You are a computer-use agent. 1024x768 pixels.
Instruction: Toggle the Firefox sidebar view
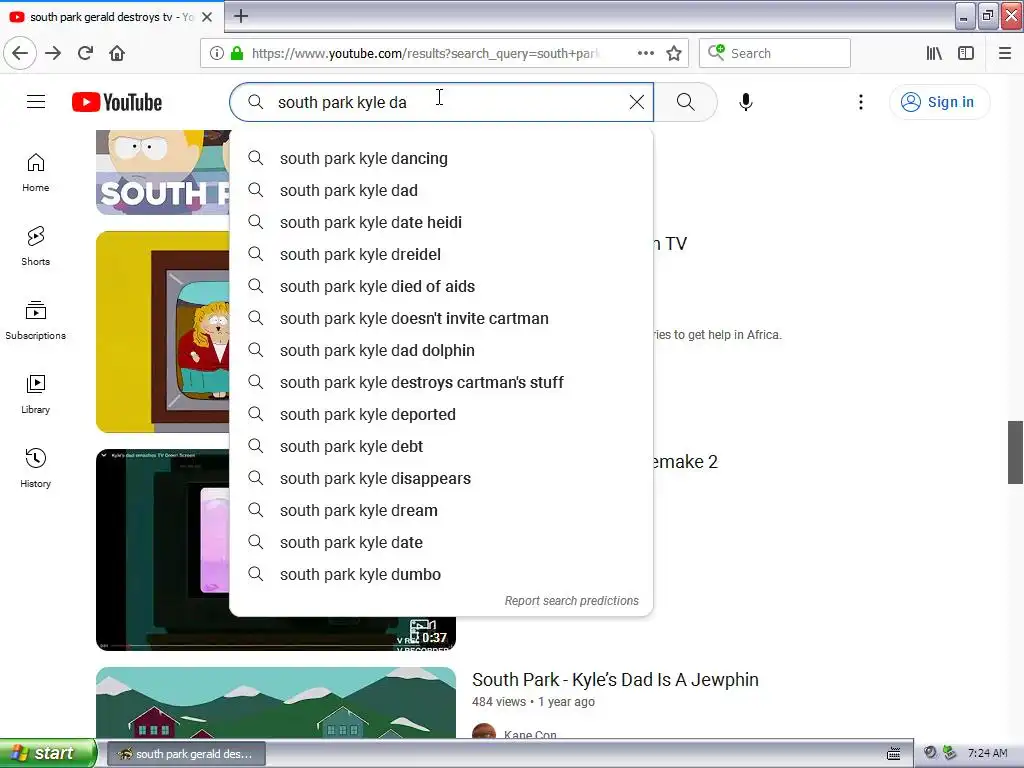966,53
